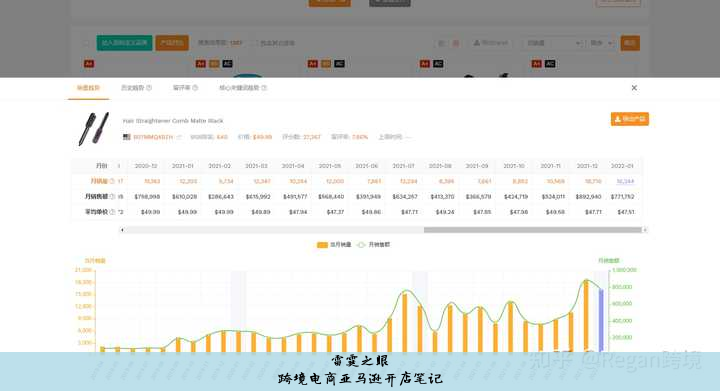Select the 2022-01 month column header
The width and height of the screenshot is (720, 392).
[622, 166]
